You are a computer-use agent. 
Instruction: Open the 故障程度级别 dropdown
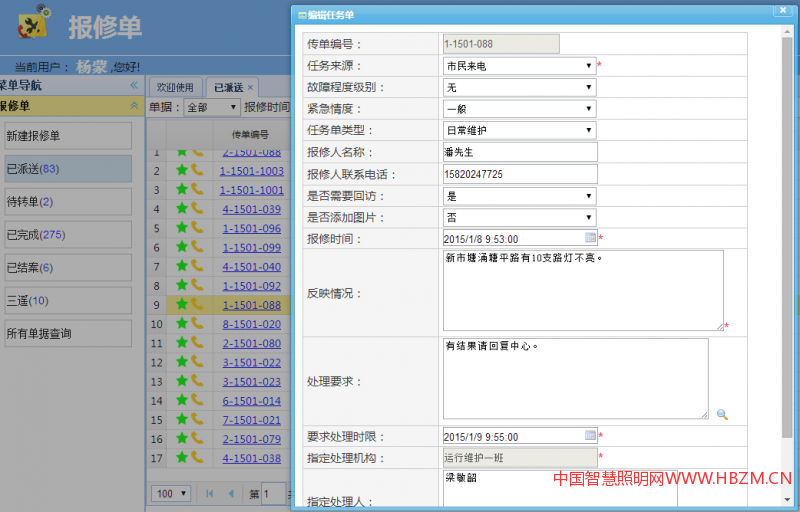[x=519, y=87]
